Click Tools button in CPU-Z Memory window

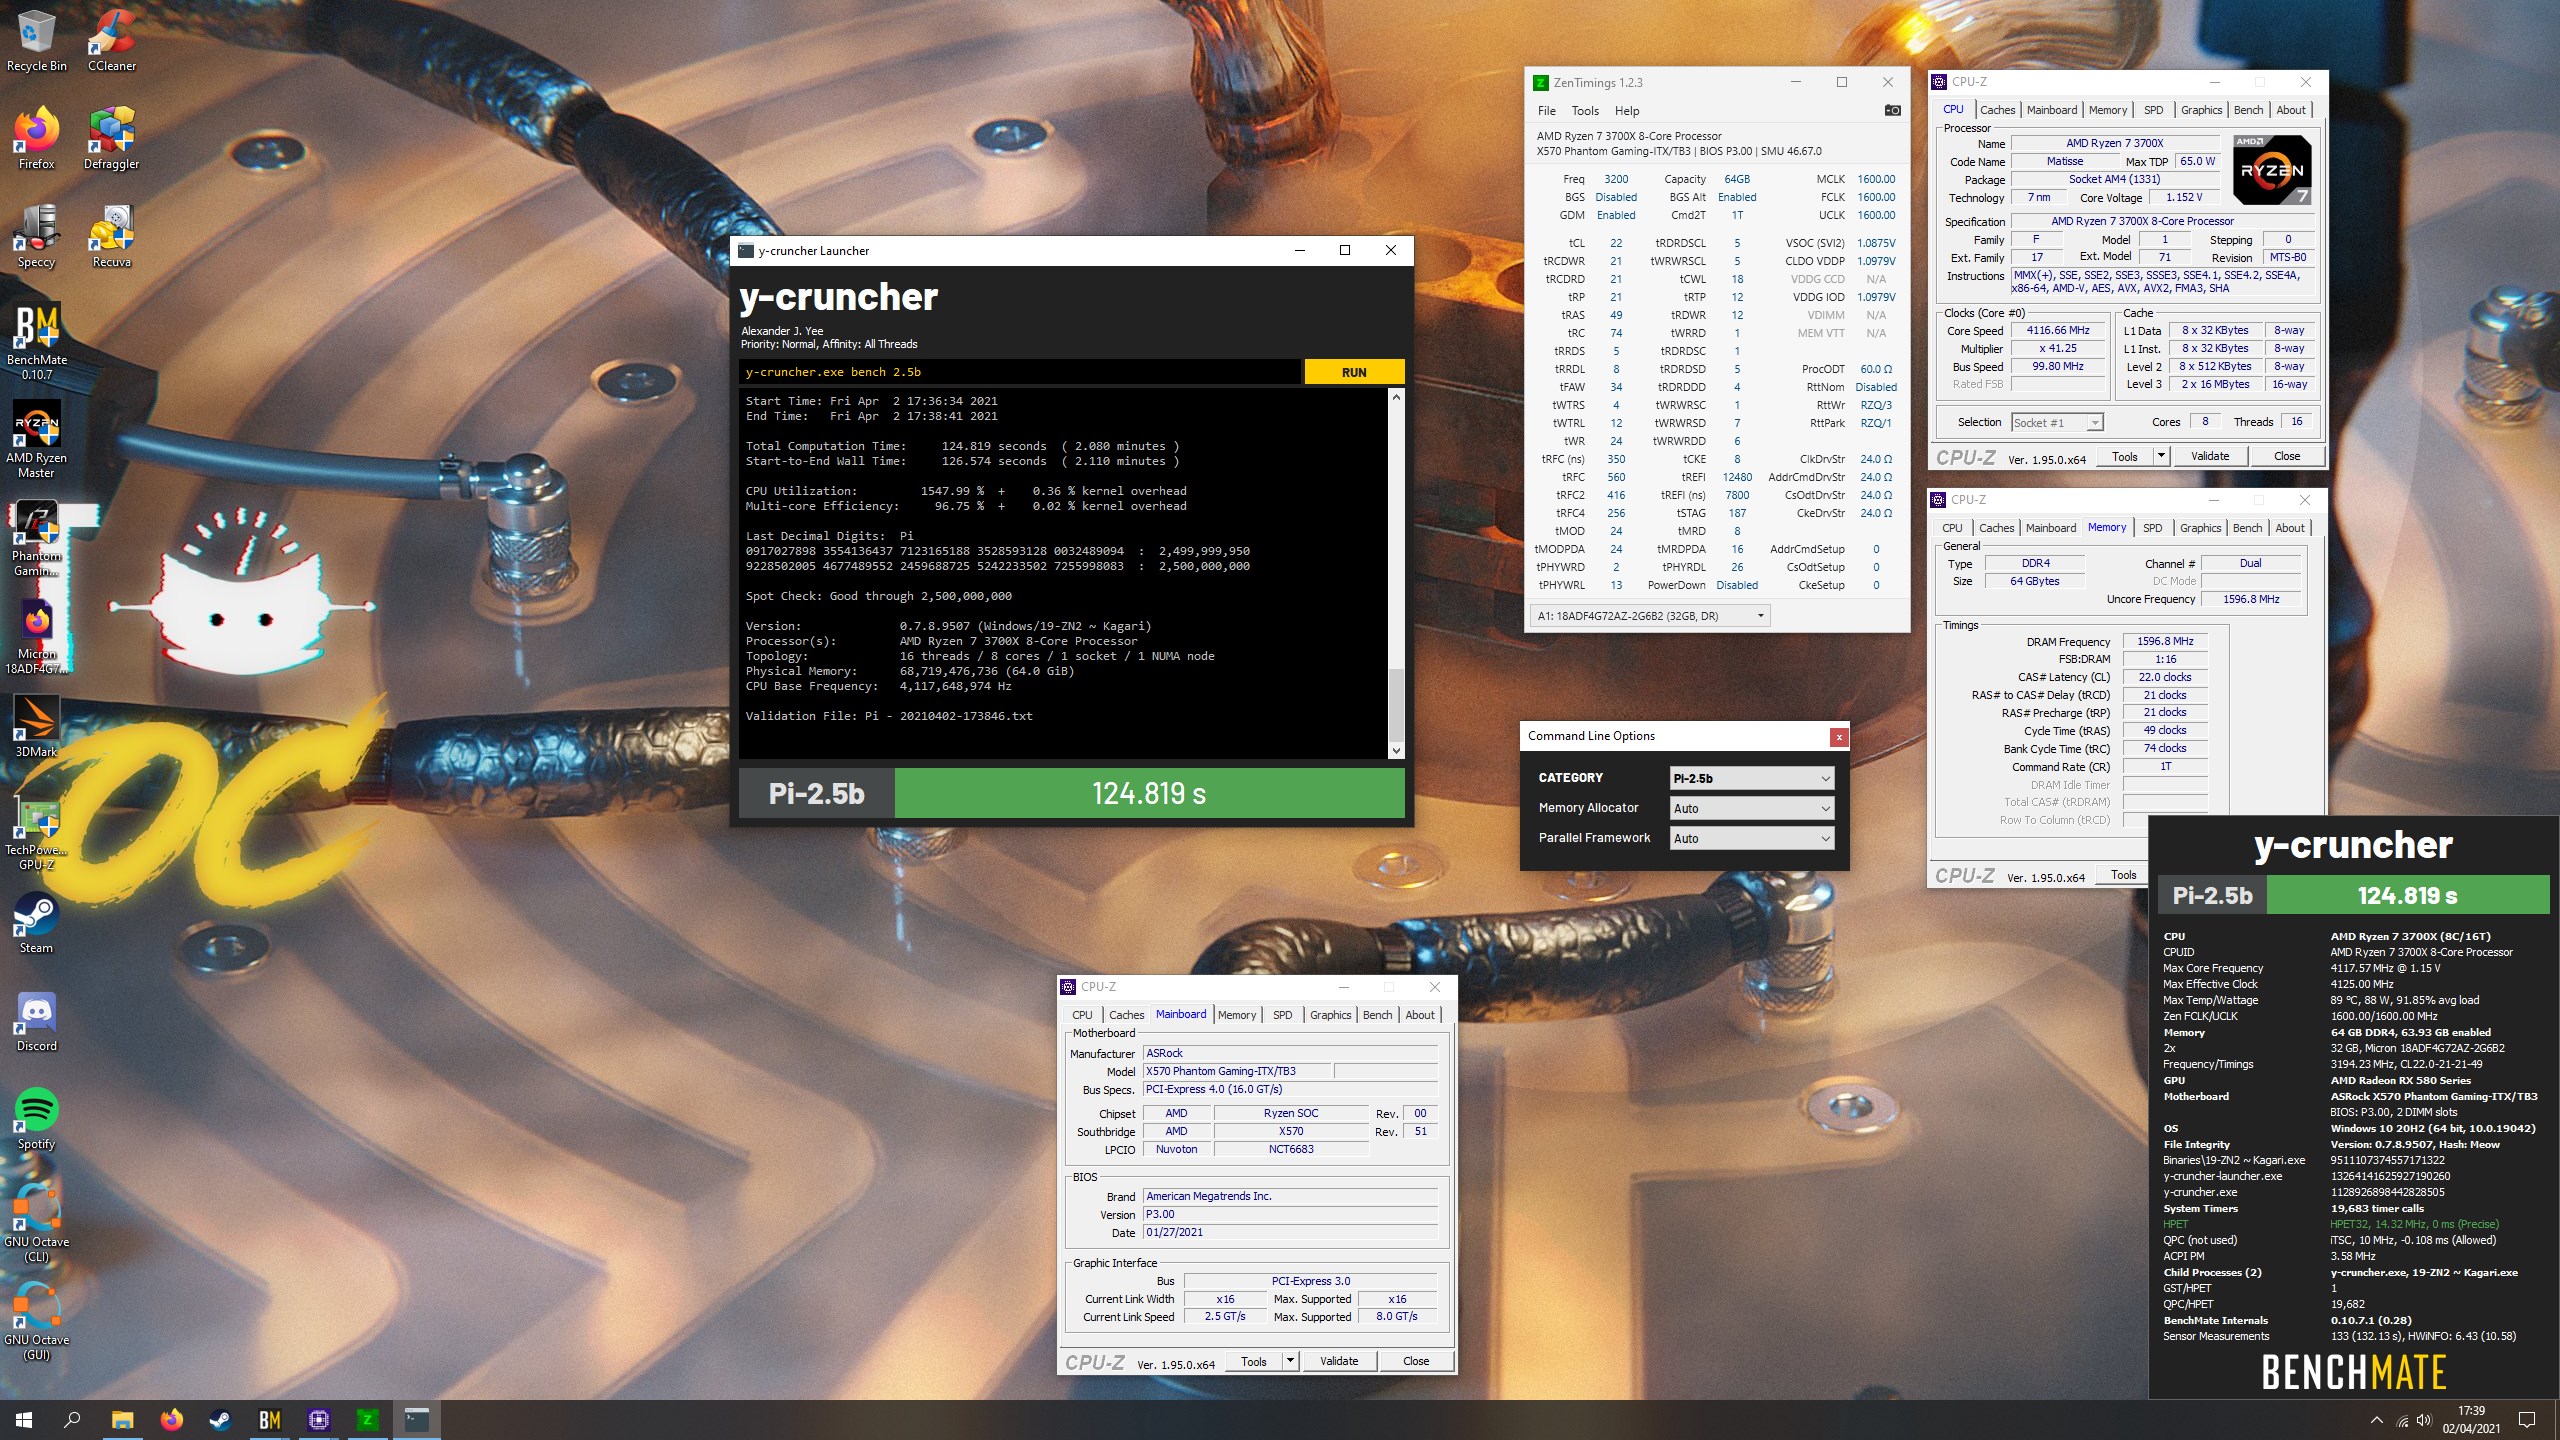2123,875
